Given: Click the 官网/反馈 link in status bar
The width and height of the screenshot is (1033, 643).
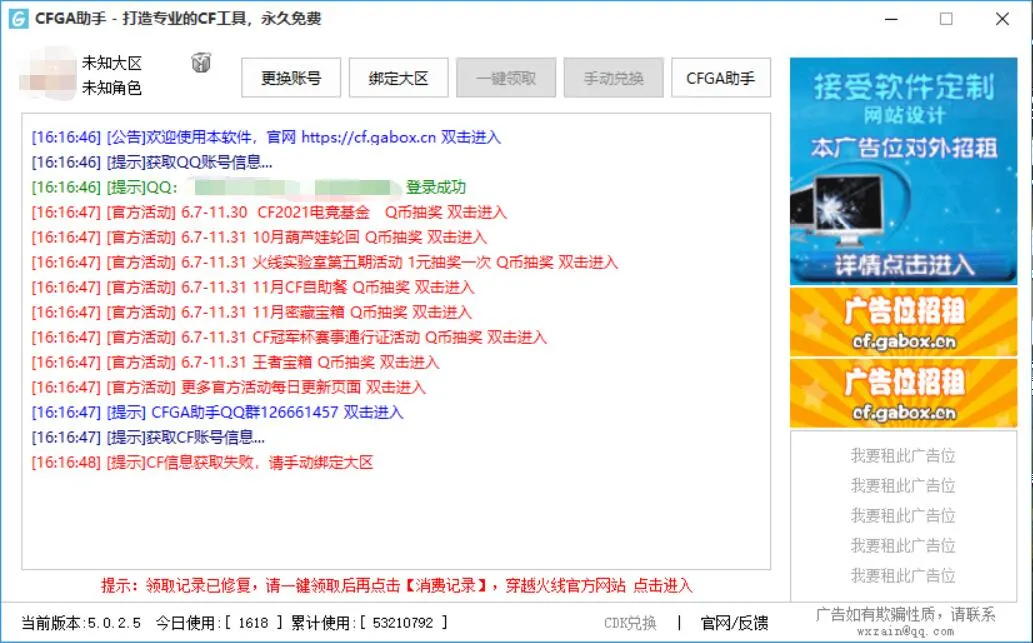Looking at the screenshot, I should point(734,623).
